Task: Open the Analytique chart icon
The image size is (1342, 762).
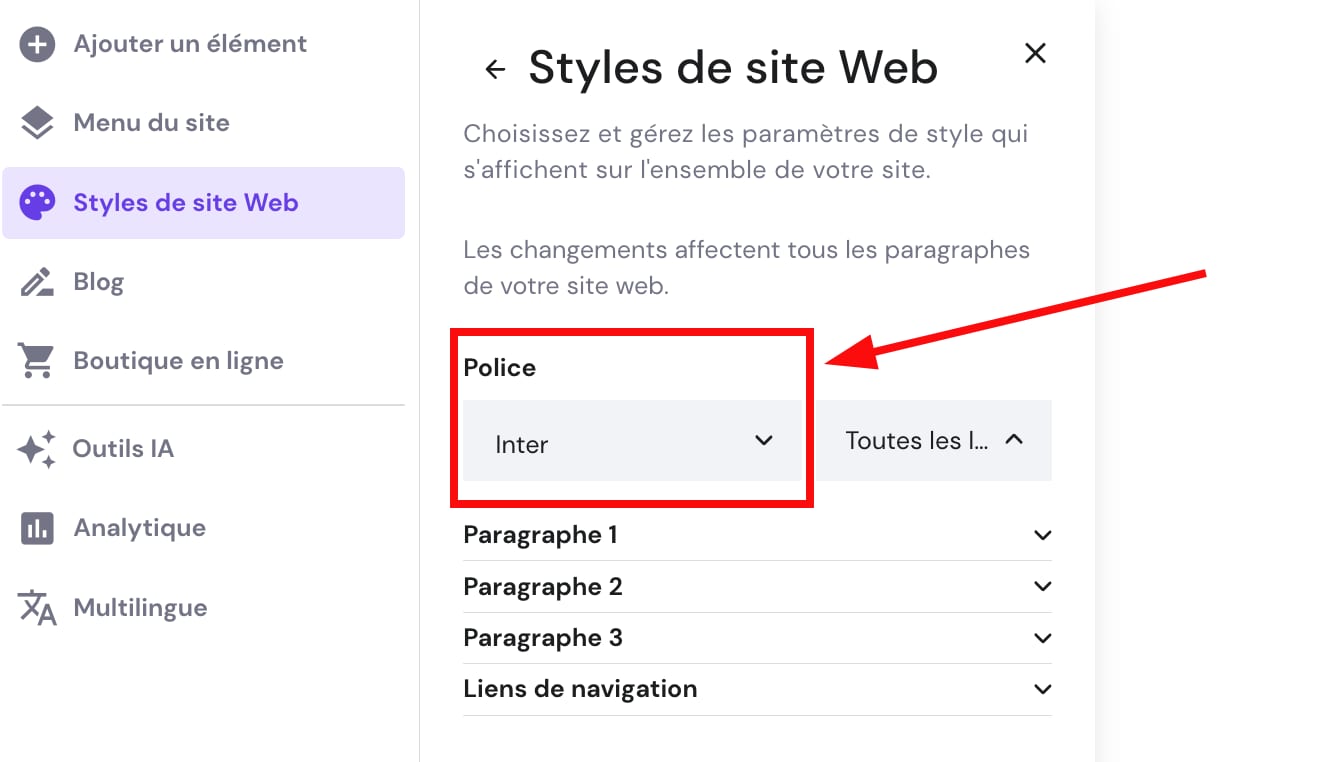Action: 36,527
